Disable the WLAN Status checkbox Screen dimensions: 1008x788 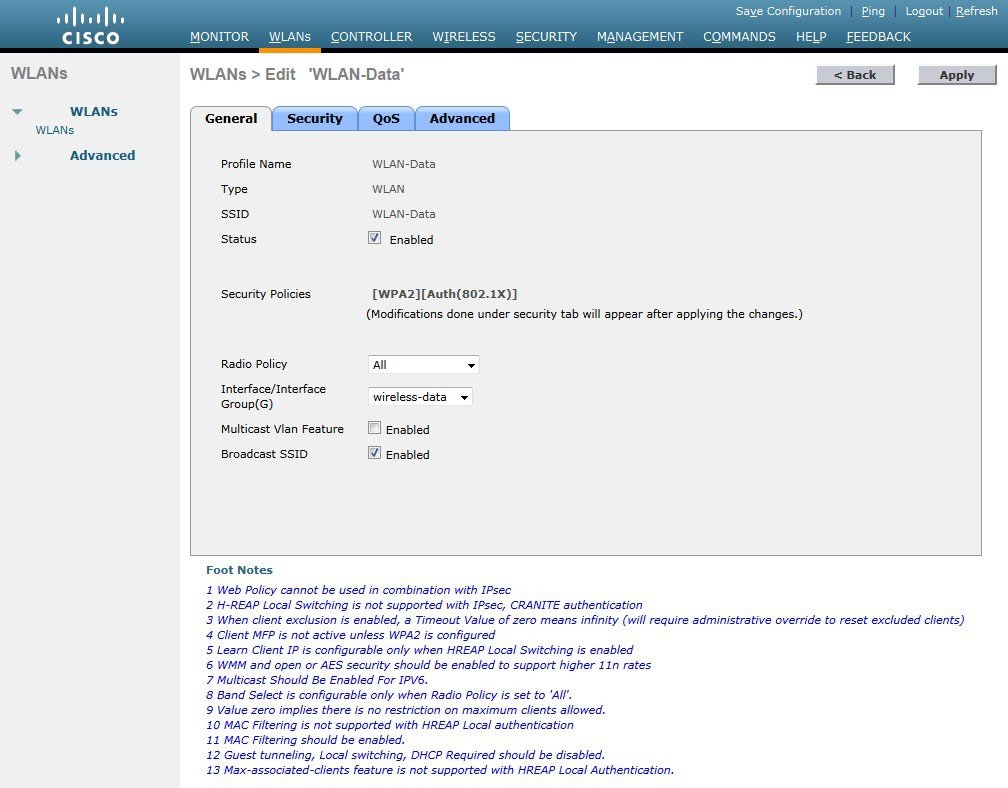pyautogui.click(x=374, y=238)
